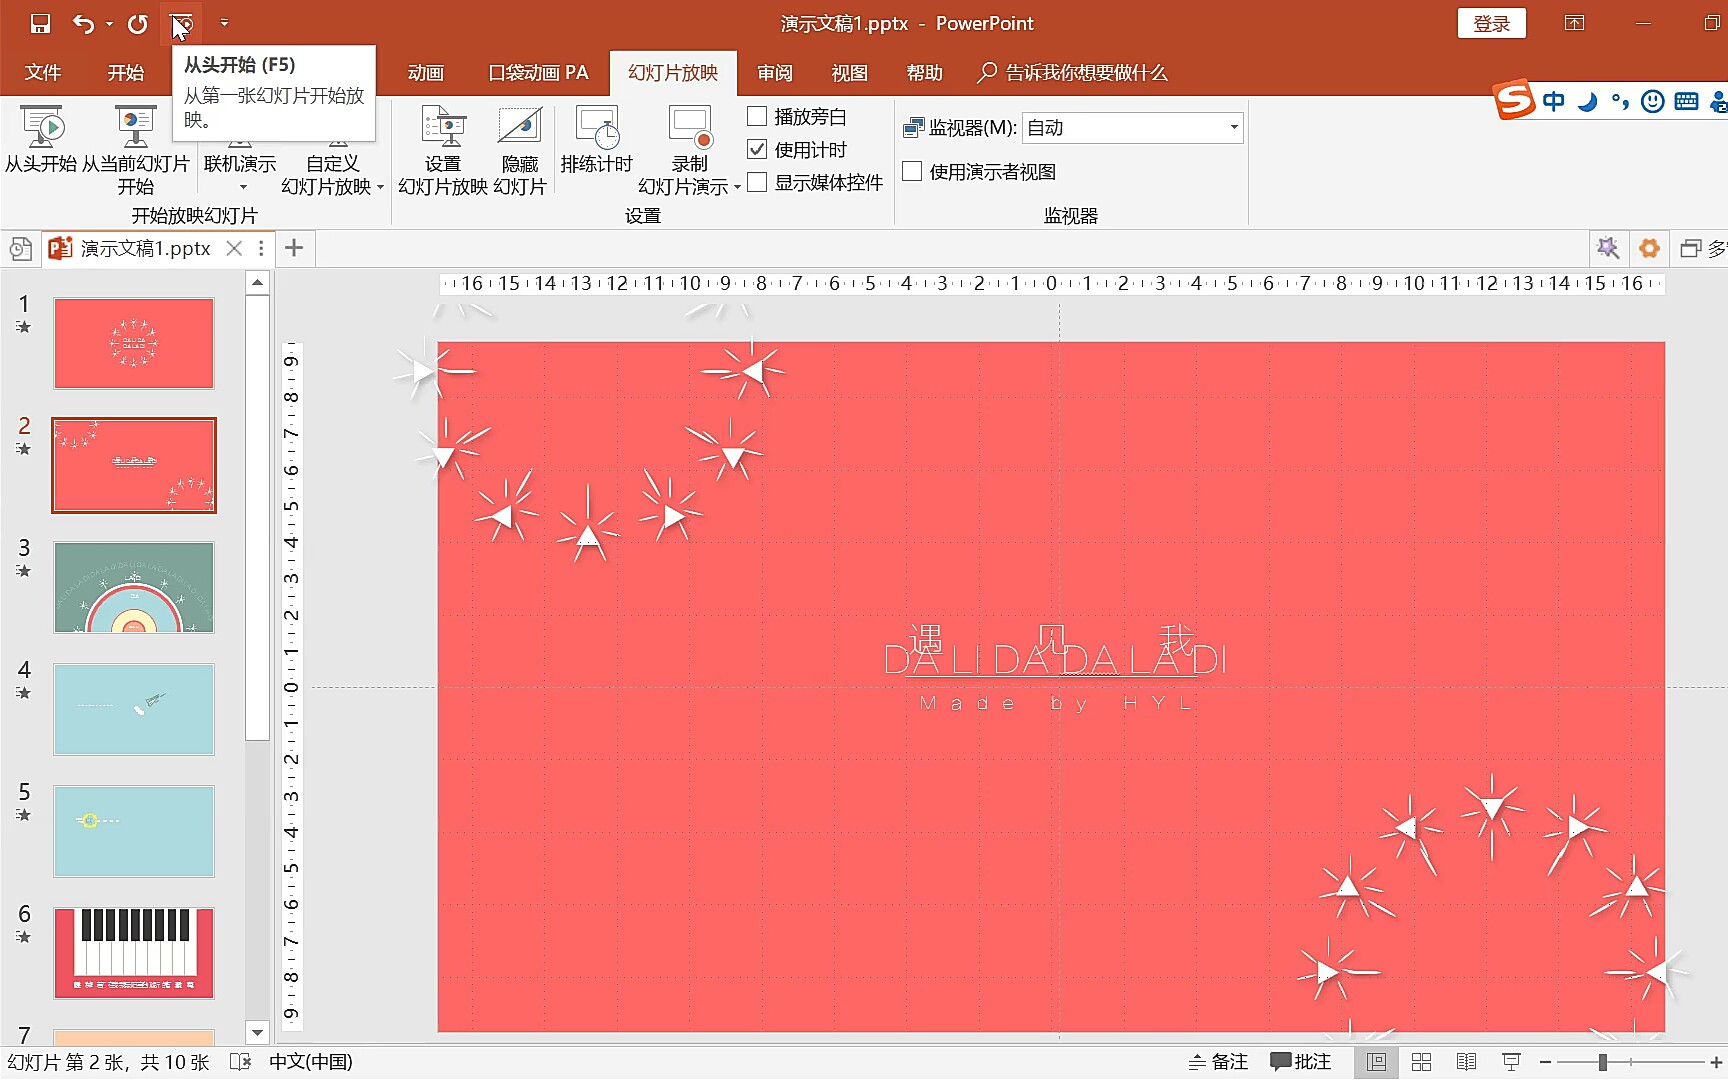Switch to Reading view icon
The width and height of the screenshot is (1728, 1080).
point(1466,1062)
